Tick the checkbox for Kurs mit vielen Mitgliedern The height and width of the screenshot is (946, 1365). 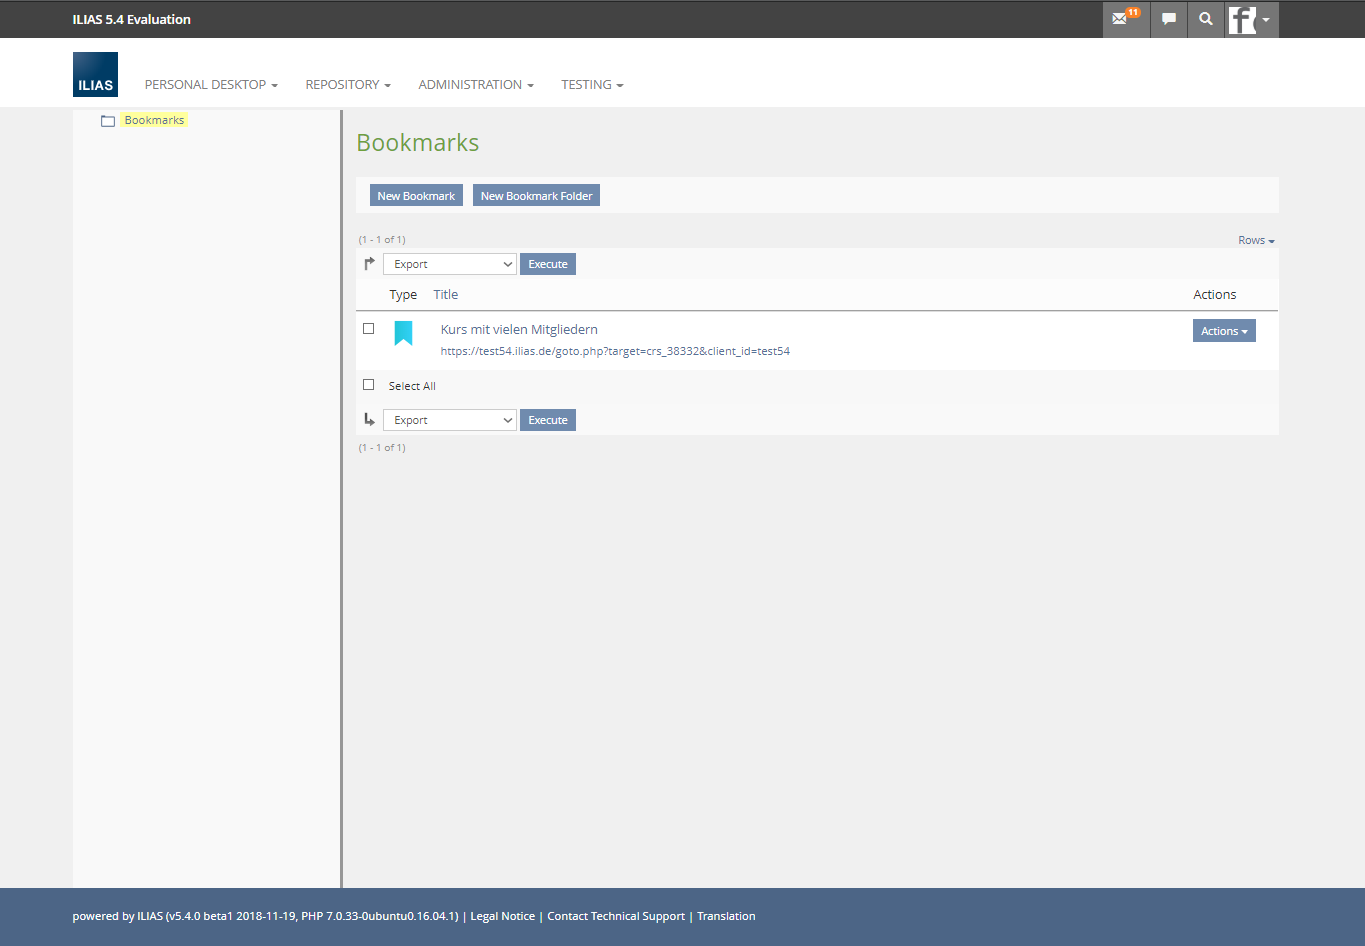(368, 329)
